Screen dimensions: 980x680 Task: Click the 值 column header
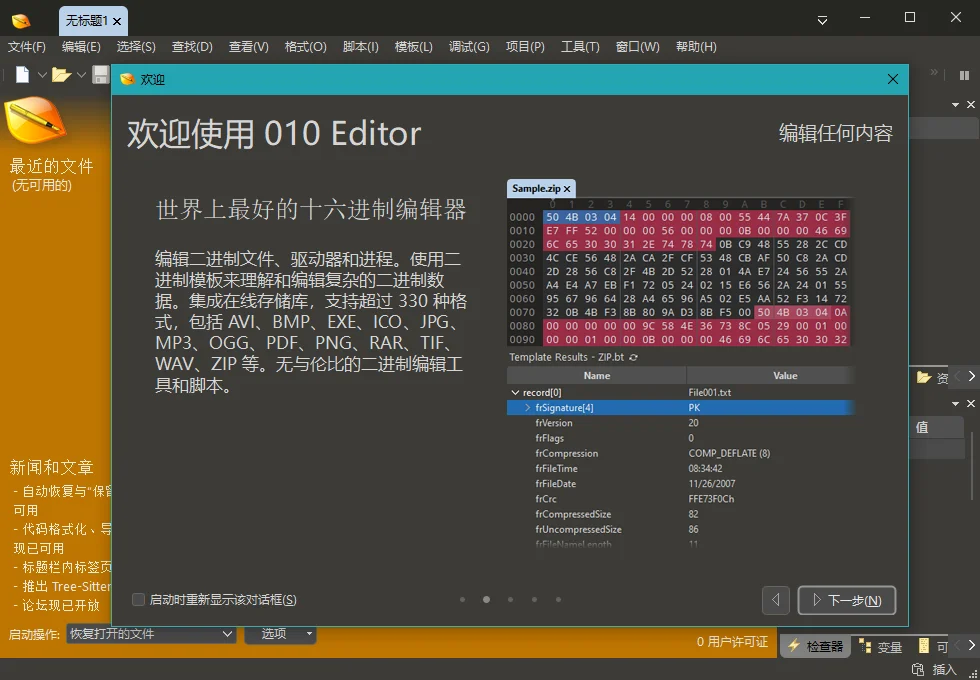[x=935, y=428]
